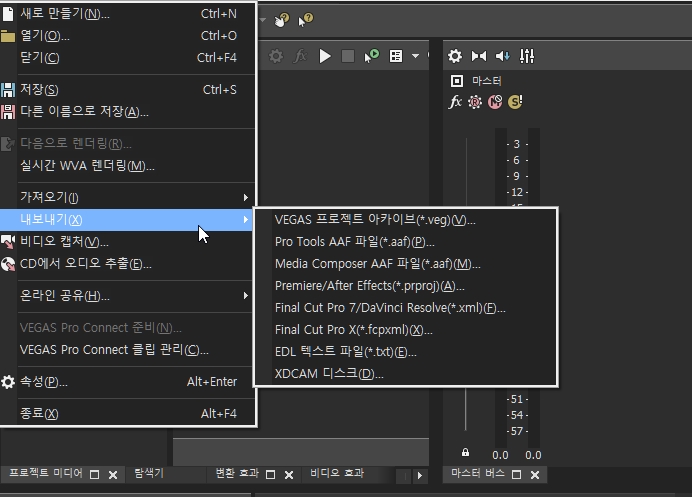Viewport: 692px width, 497px height.
Task: Click the play-from-cursor preview icon
Action: (x=372, y=56)
